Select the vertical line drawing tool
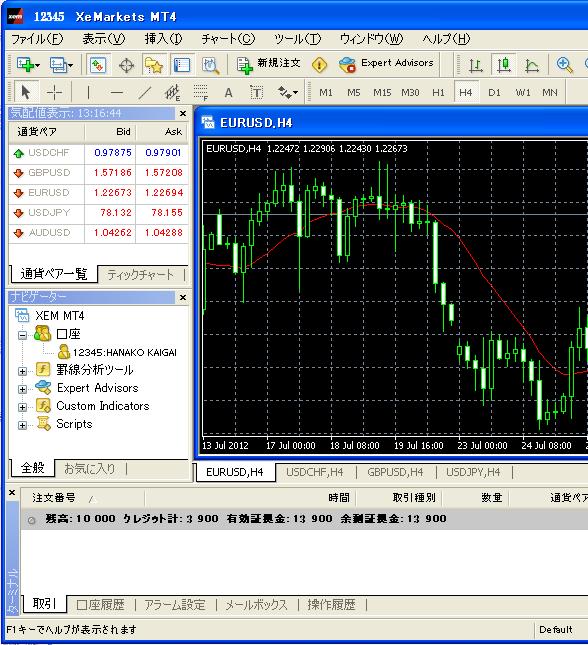Screen dimensions: 588x645 88,93
